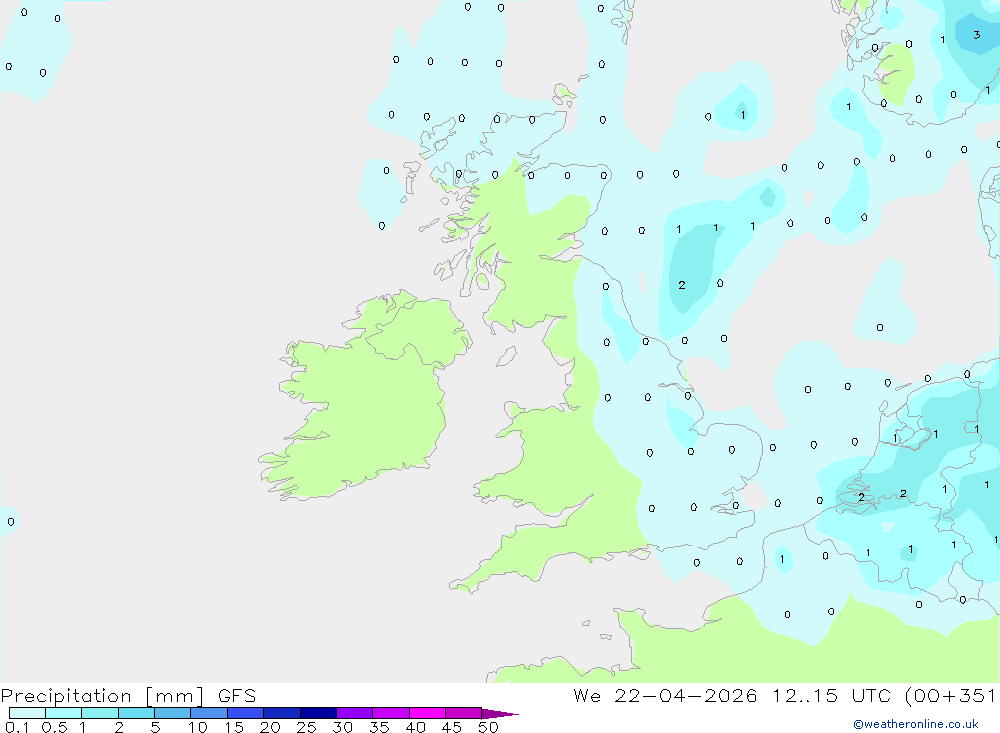
Task: Click the 20–25 mm dark blue swatch
Action: click(x=282, y=713)
